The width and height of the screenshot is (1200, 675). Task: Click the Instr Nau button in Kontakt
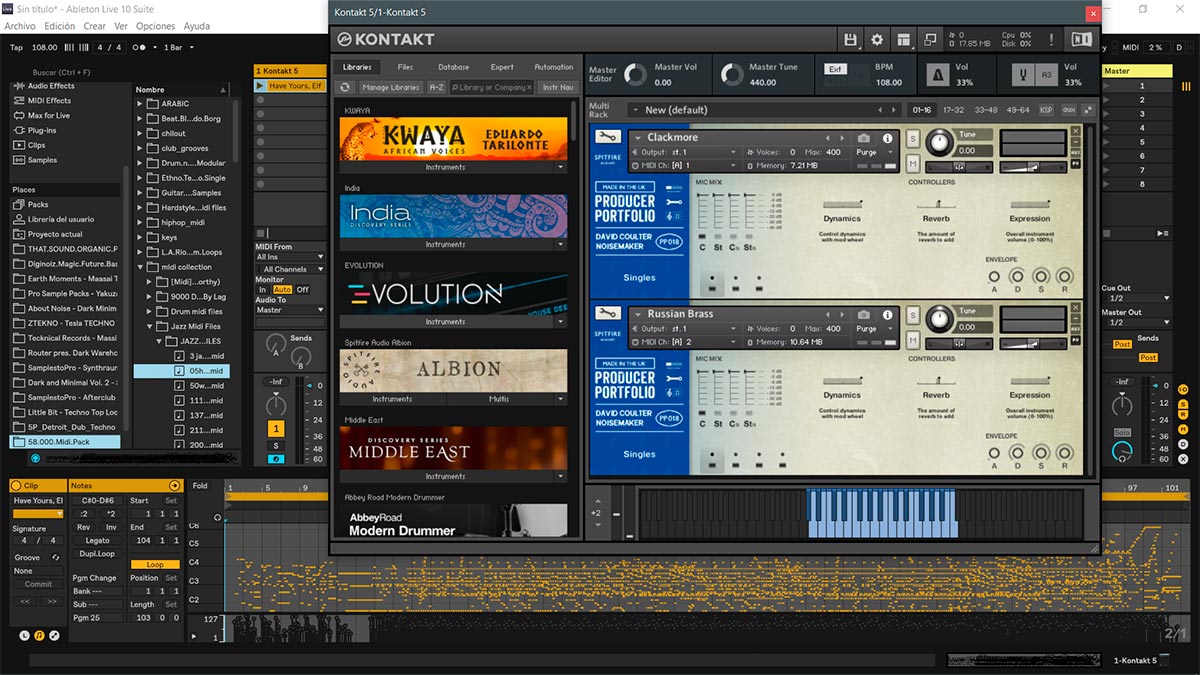click(558, 87)
